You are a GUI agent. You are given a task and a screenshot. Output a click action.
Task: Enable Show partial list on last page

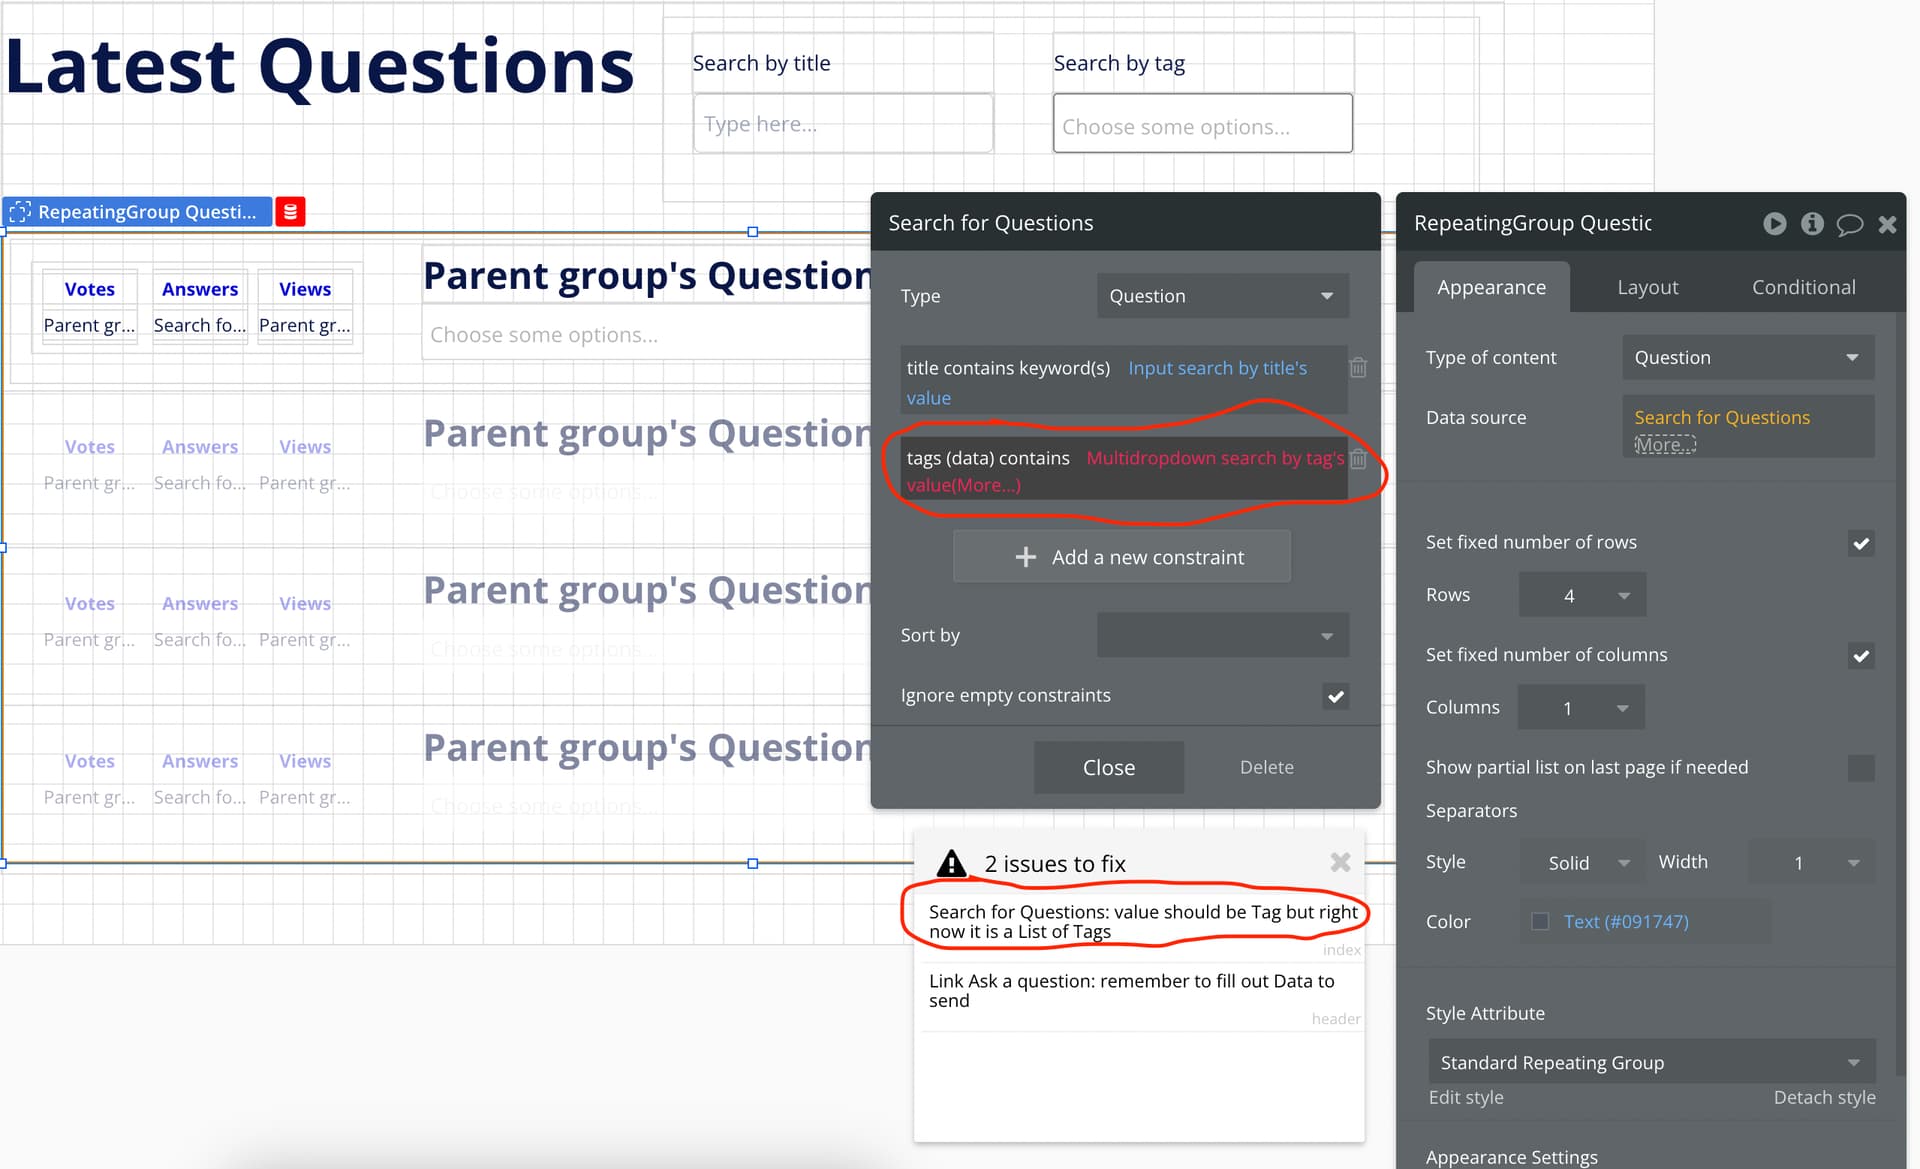tap(1860, 768)
